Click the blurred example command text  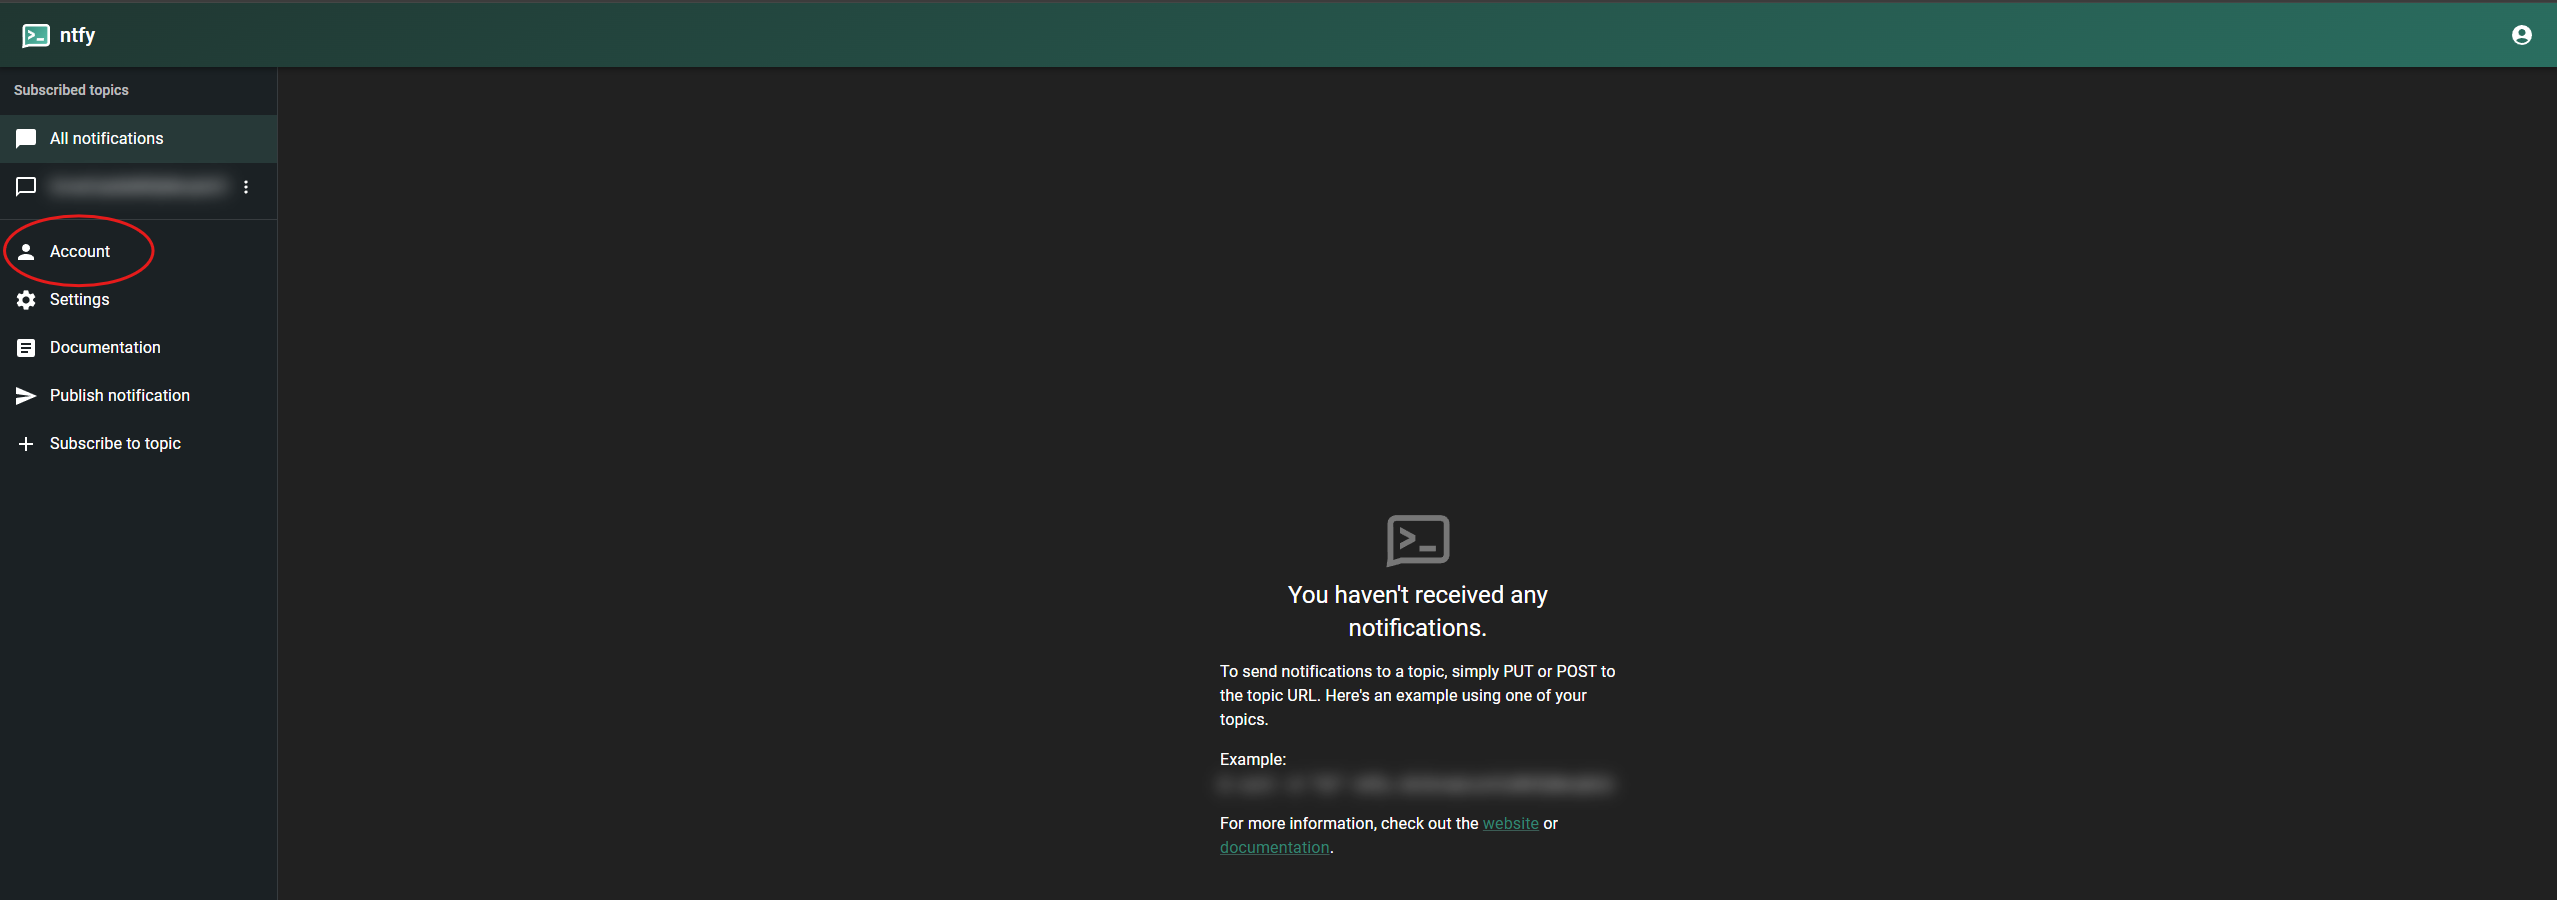coord(1415,785)
